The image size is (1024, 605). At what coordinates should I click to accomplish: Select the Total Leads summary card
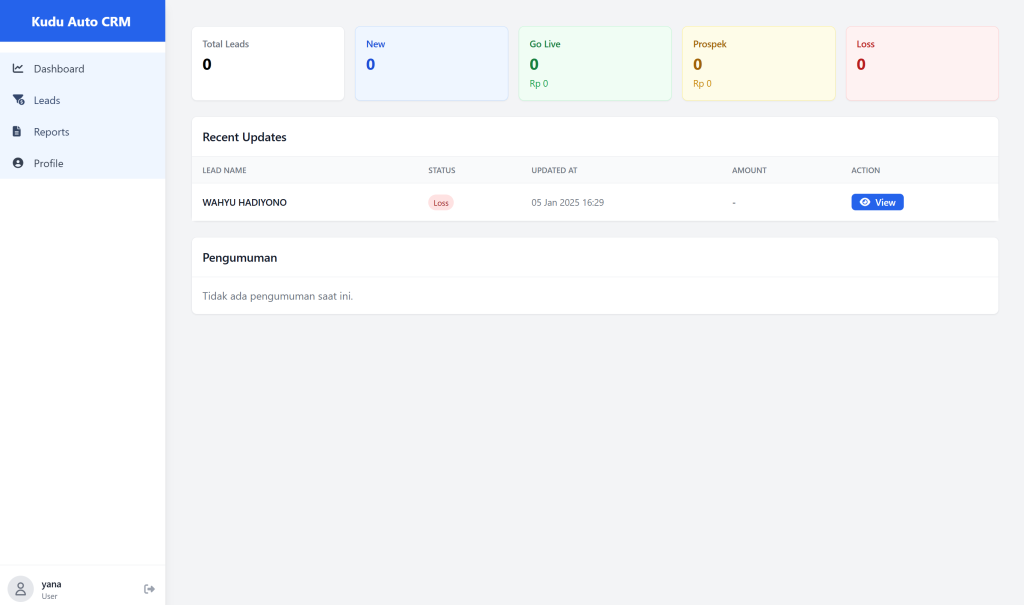point(267,63)
